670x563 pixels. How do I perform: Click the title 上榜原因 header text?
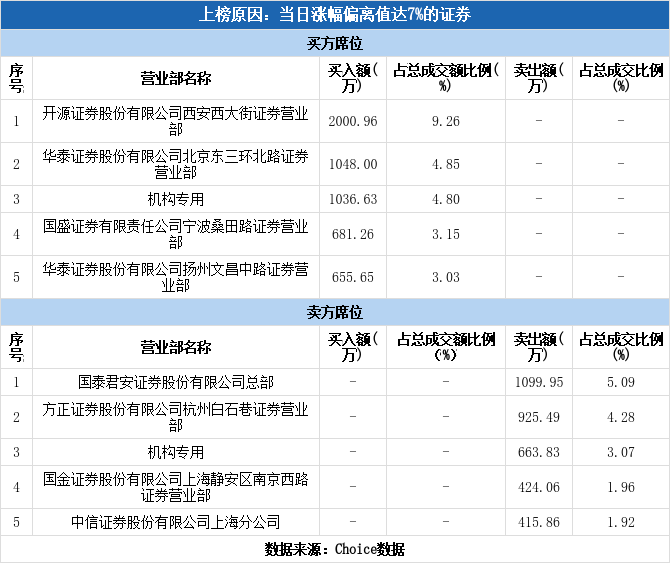(x=335, y=15)
